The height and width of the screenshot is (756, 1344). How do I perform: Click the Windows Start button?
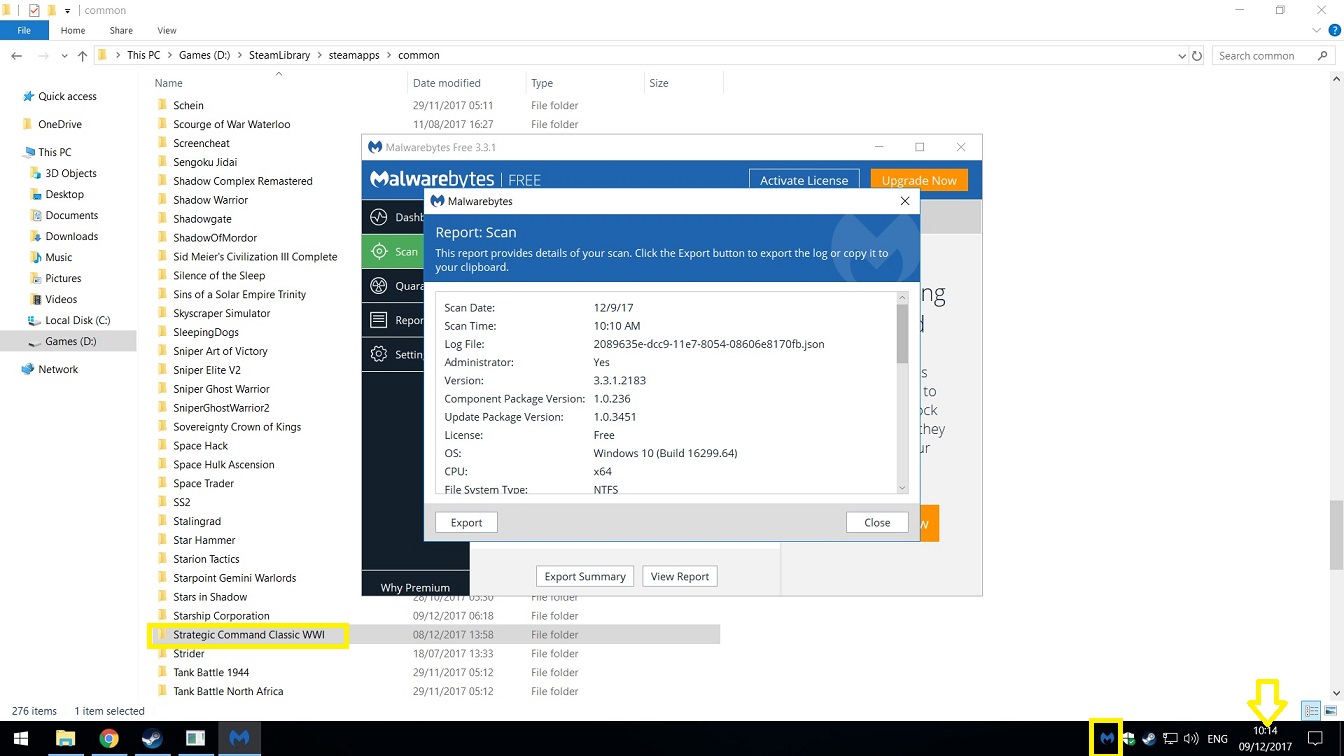click(21, 739)
